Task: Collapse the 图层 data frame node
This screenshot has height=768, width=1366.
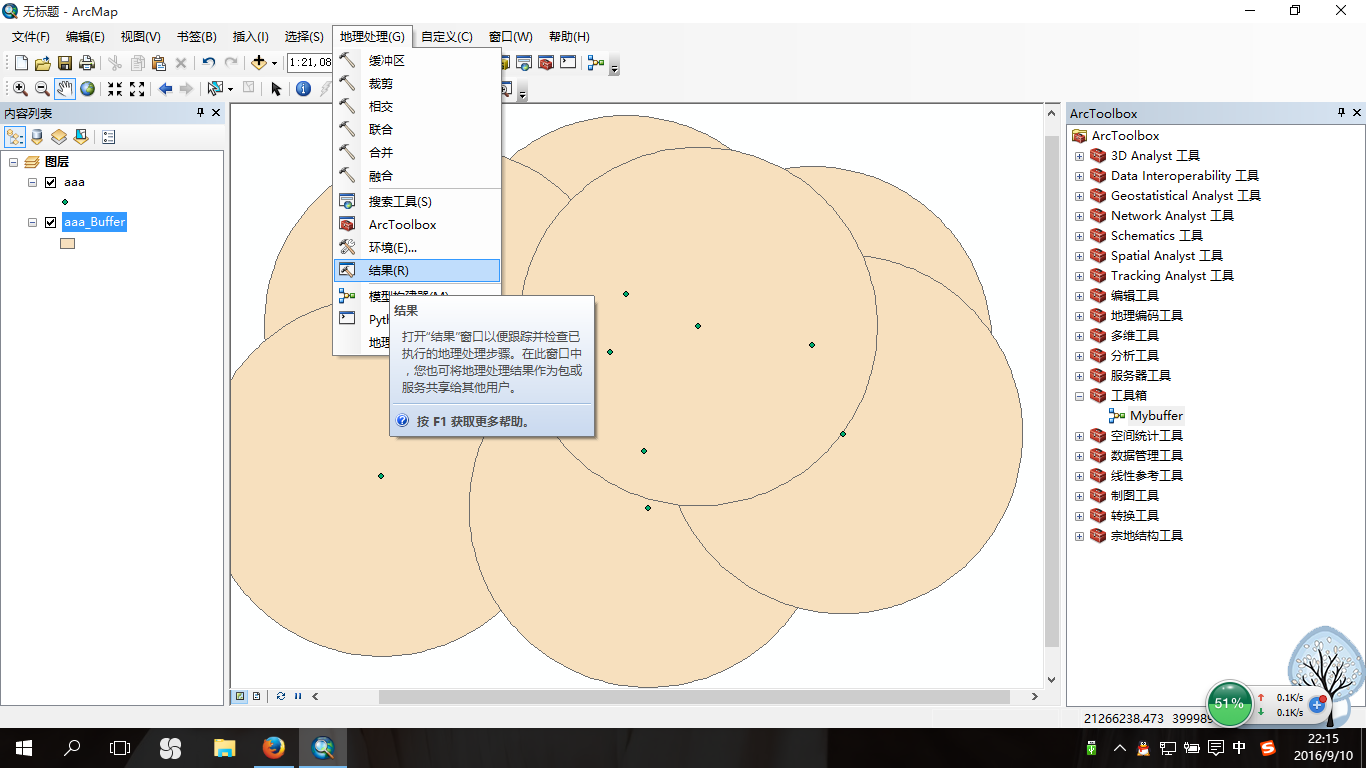Action: [x=14, y=162]
